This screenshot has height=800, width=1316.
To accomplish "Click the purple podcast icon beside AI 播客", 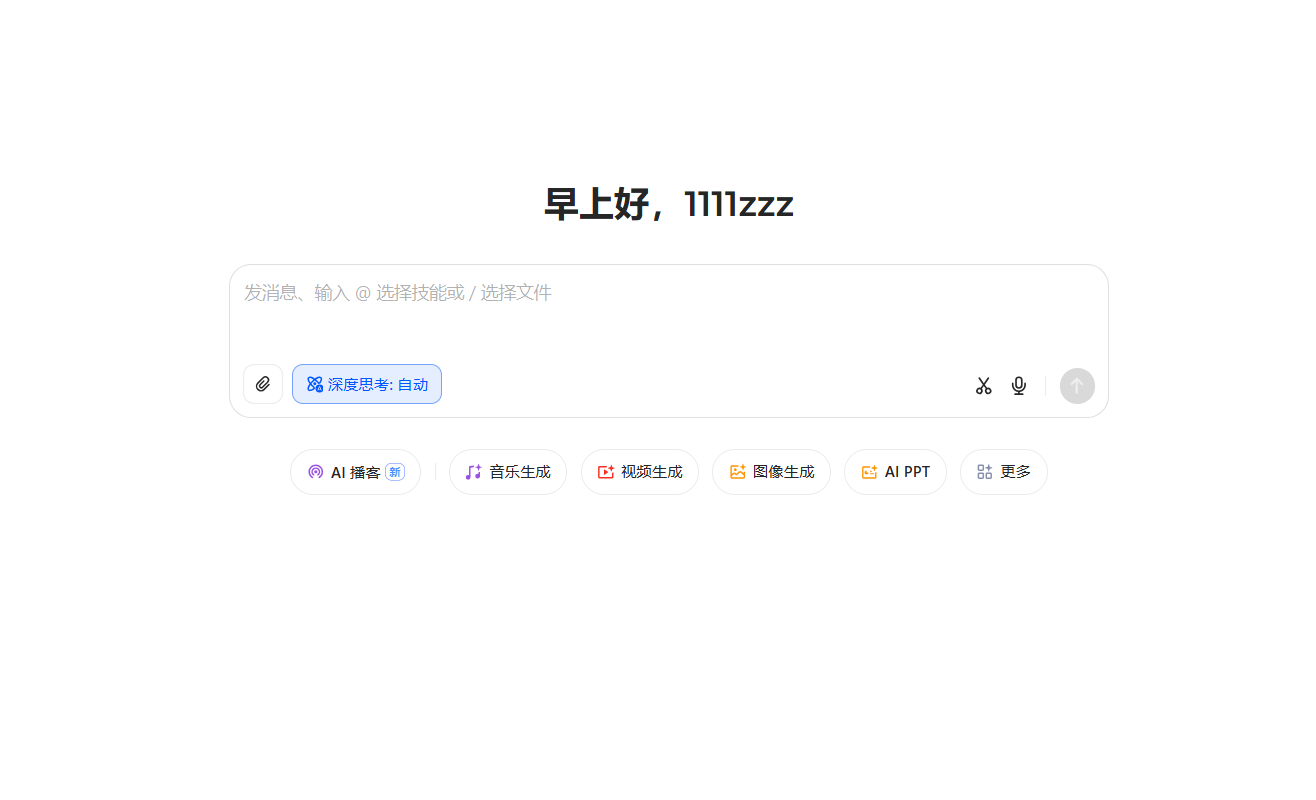I will (x=315, y=472).
